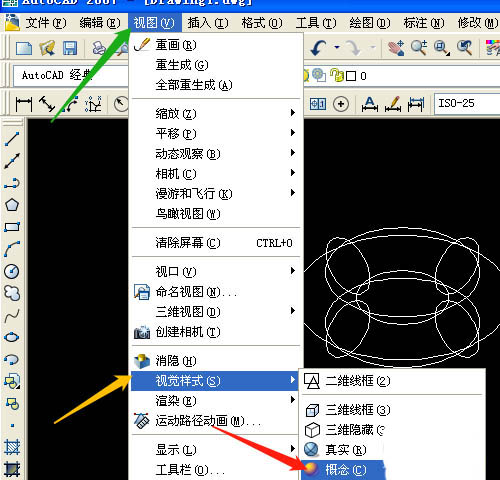Expand the 平移(P) submenu
Image resolution: width=500 pixels, height=480 pixels.
point(216,134)
